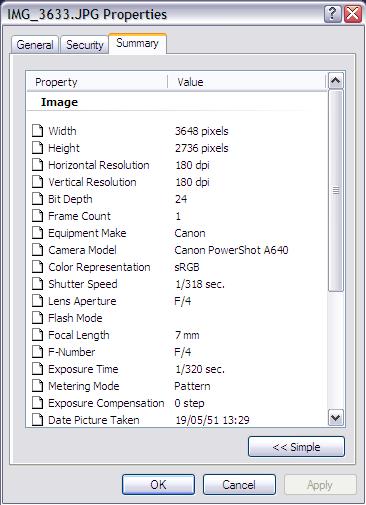Open the Security tab
The height and width of the screenshot is (505, 366).
pos(85,45)
